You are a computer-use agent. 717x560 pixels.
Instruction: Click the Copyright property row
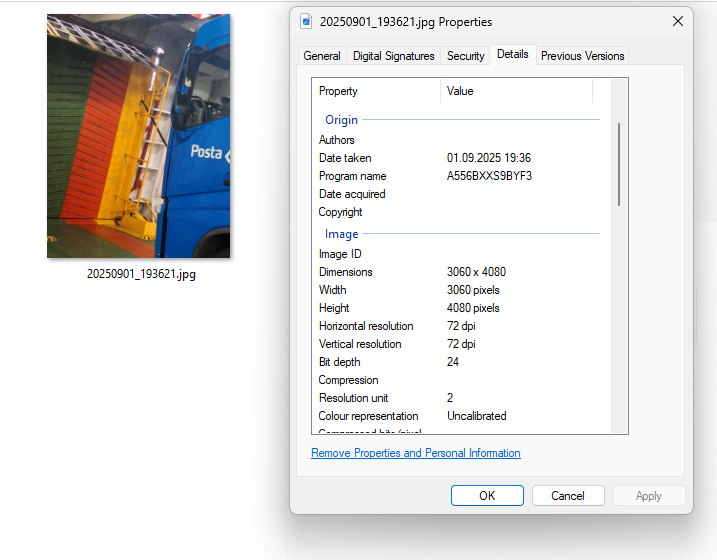point(340,212)
